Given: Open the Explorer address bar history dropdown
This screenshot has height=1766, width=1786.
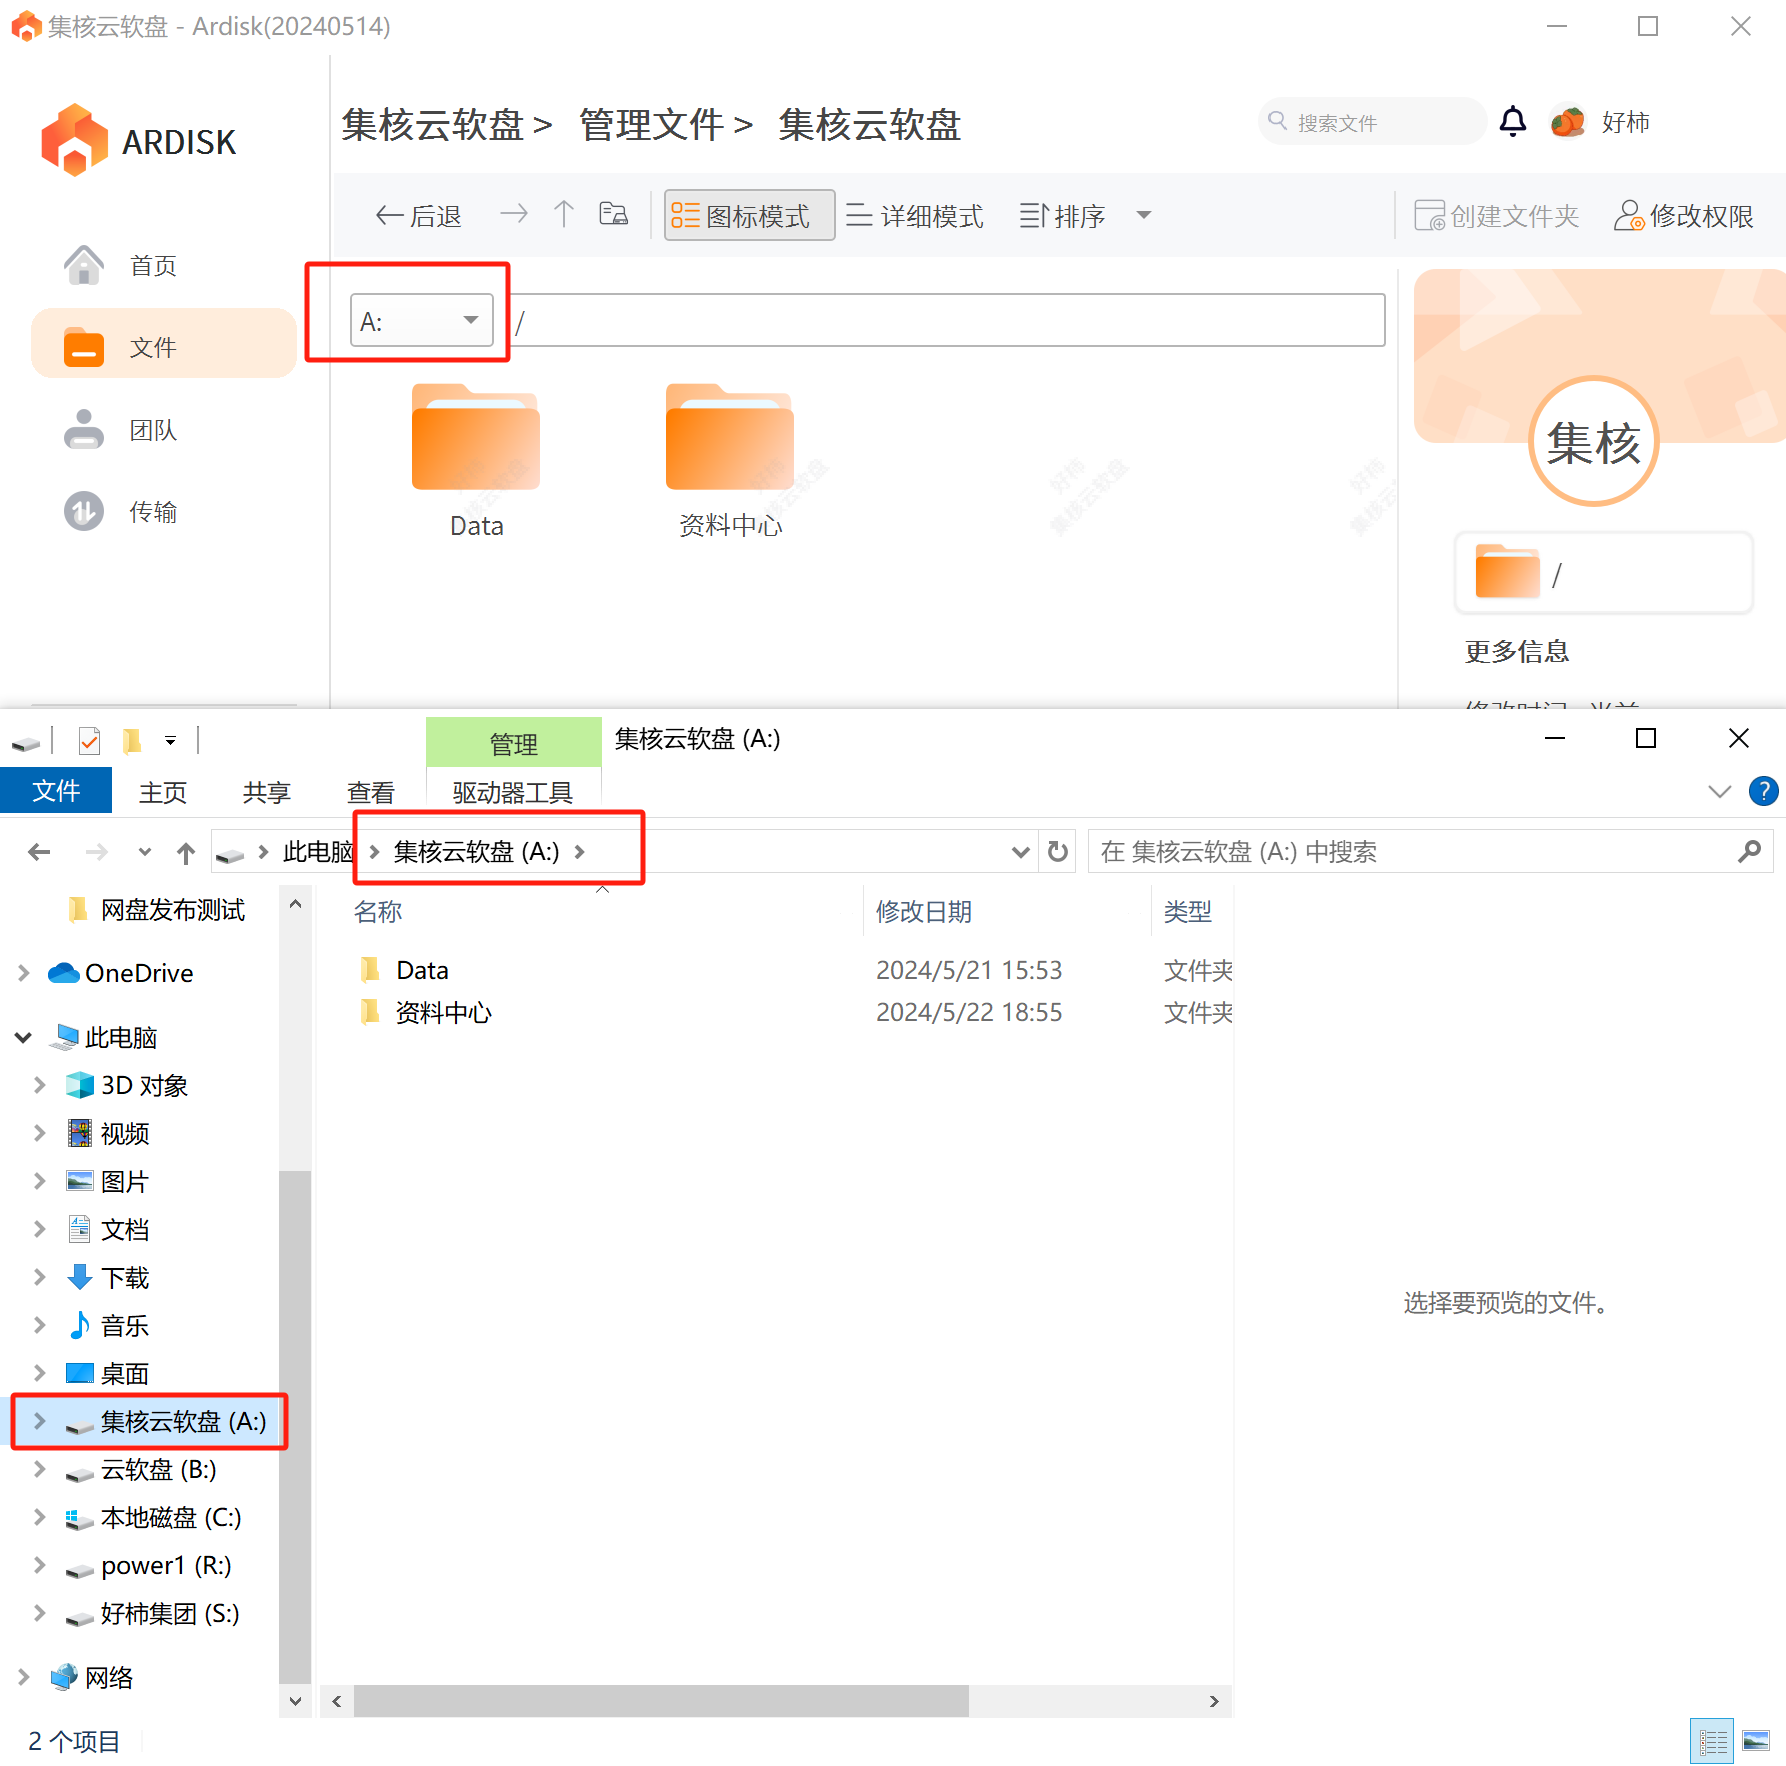Looking at the screenshot, I should tap(1020, 852).
